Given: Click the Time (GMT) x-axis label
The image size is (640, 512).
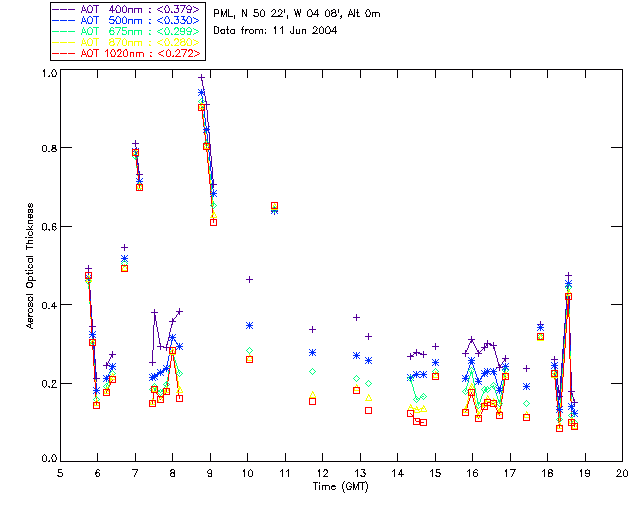Looking at the screenshot, I should coord(341,485).
